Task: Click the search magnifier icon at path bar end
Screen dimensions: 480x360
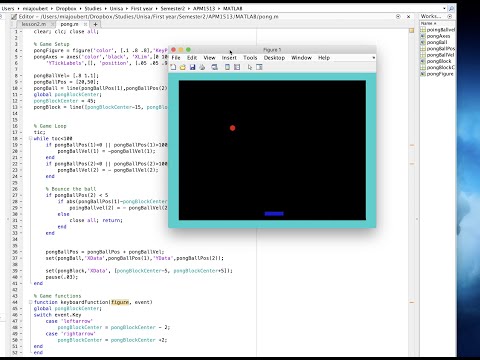Action: tap(451, 8)
